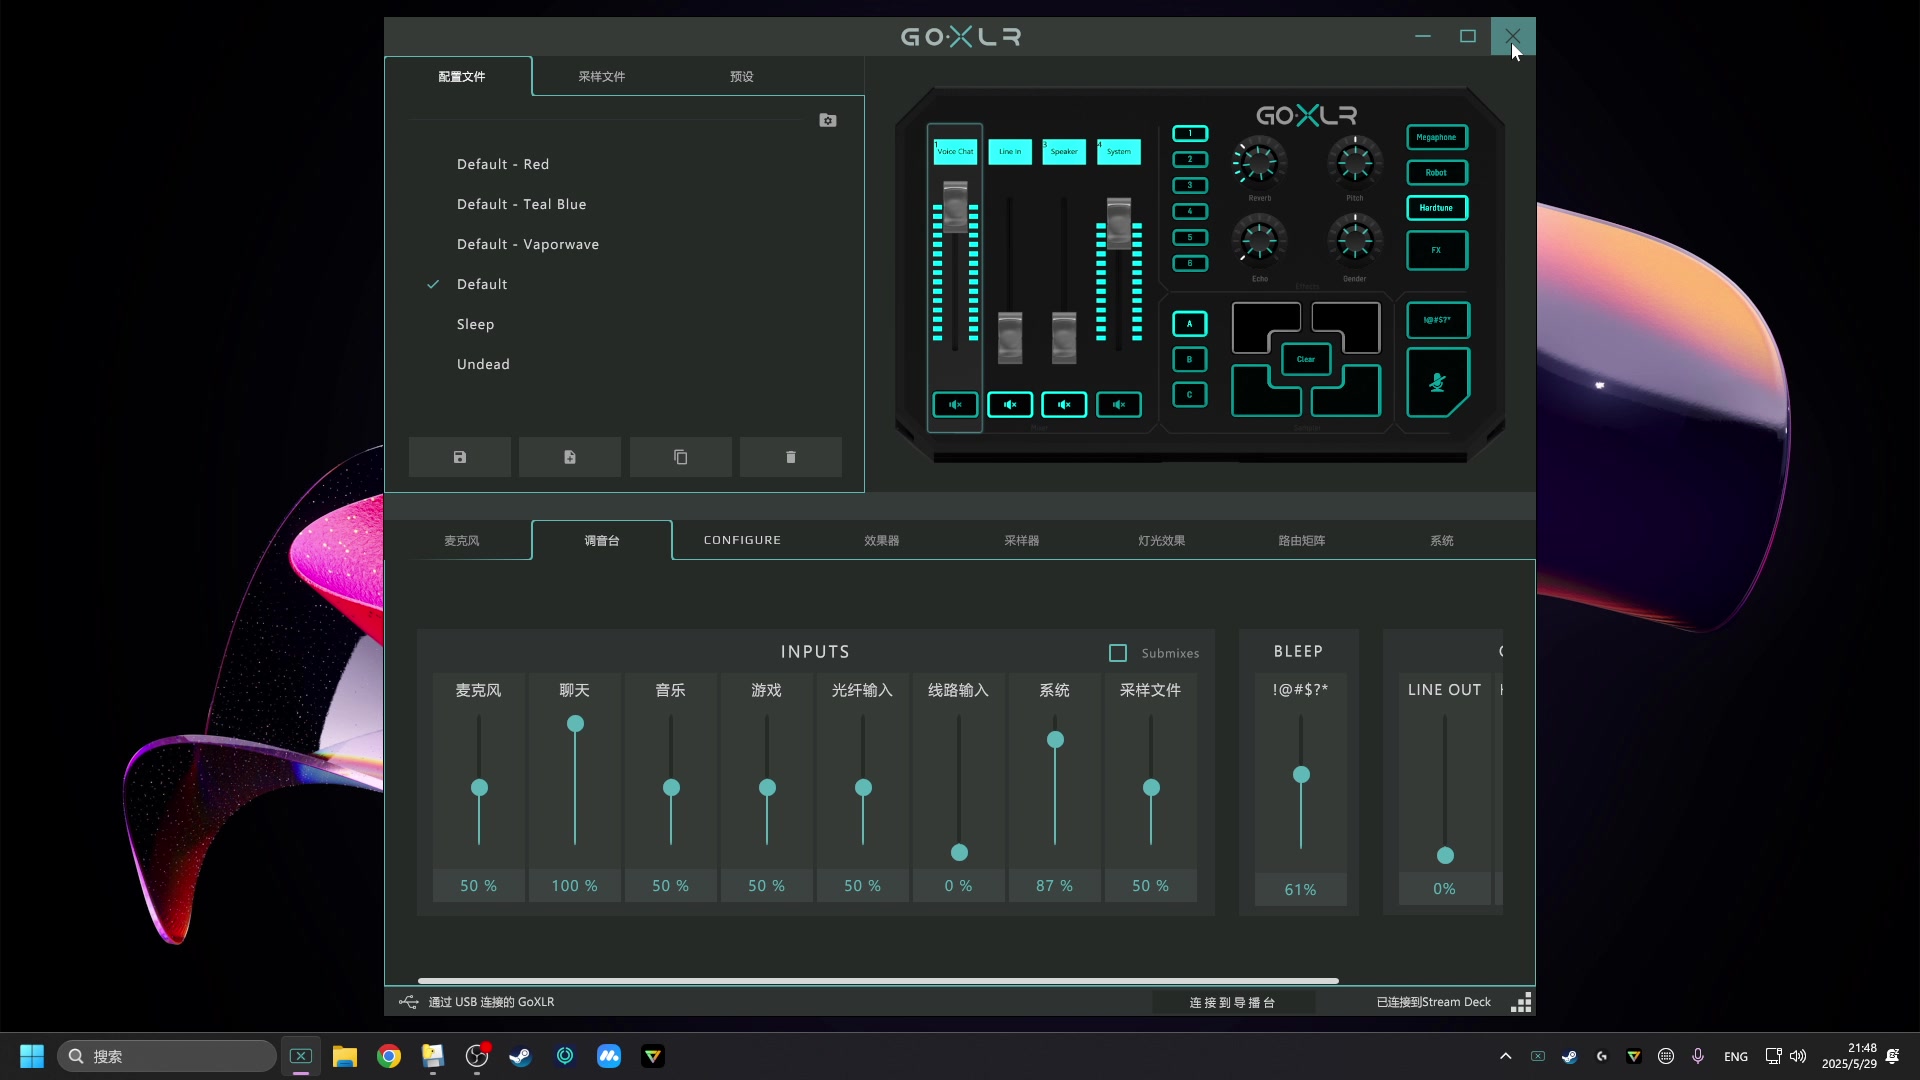Click the sampler Clear button
The height and width of the screenshot is (1080, 1920).
pos(1306,359)
